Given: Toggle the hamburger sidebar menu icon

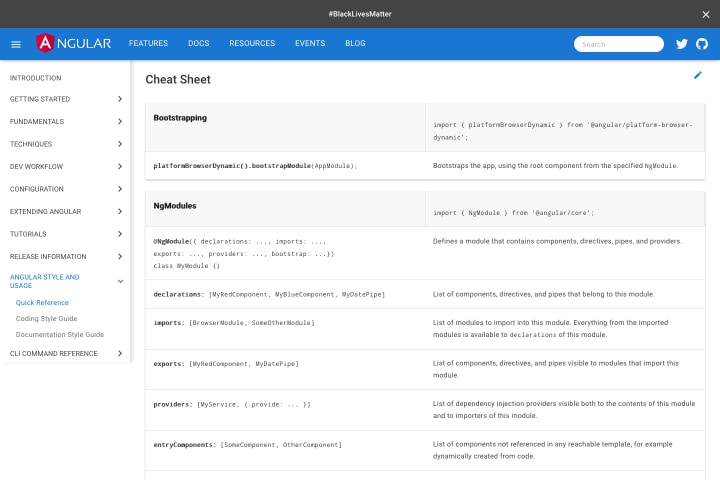Looking at the screenshot, I should pos(16,44).
